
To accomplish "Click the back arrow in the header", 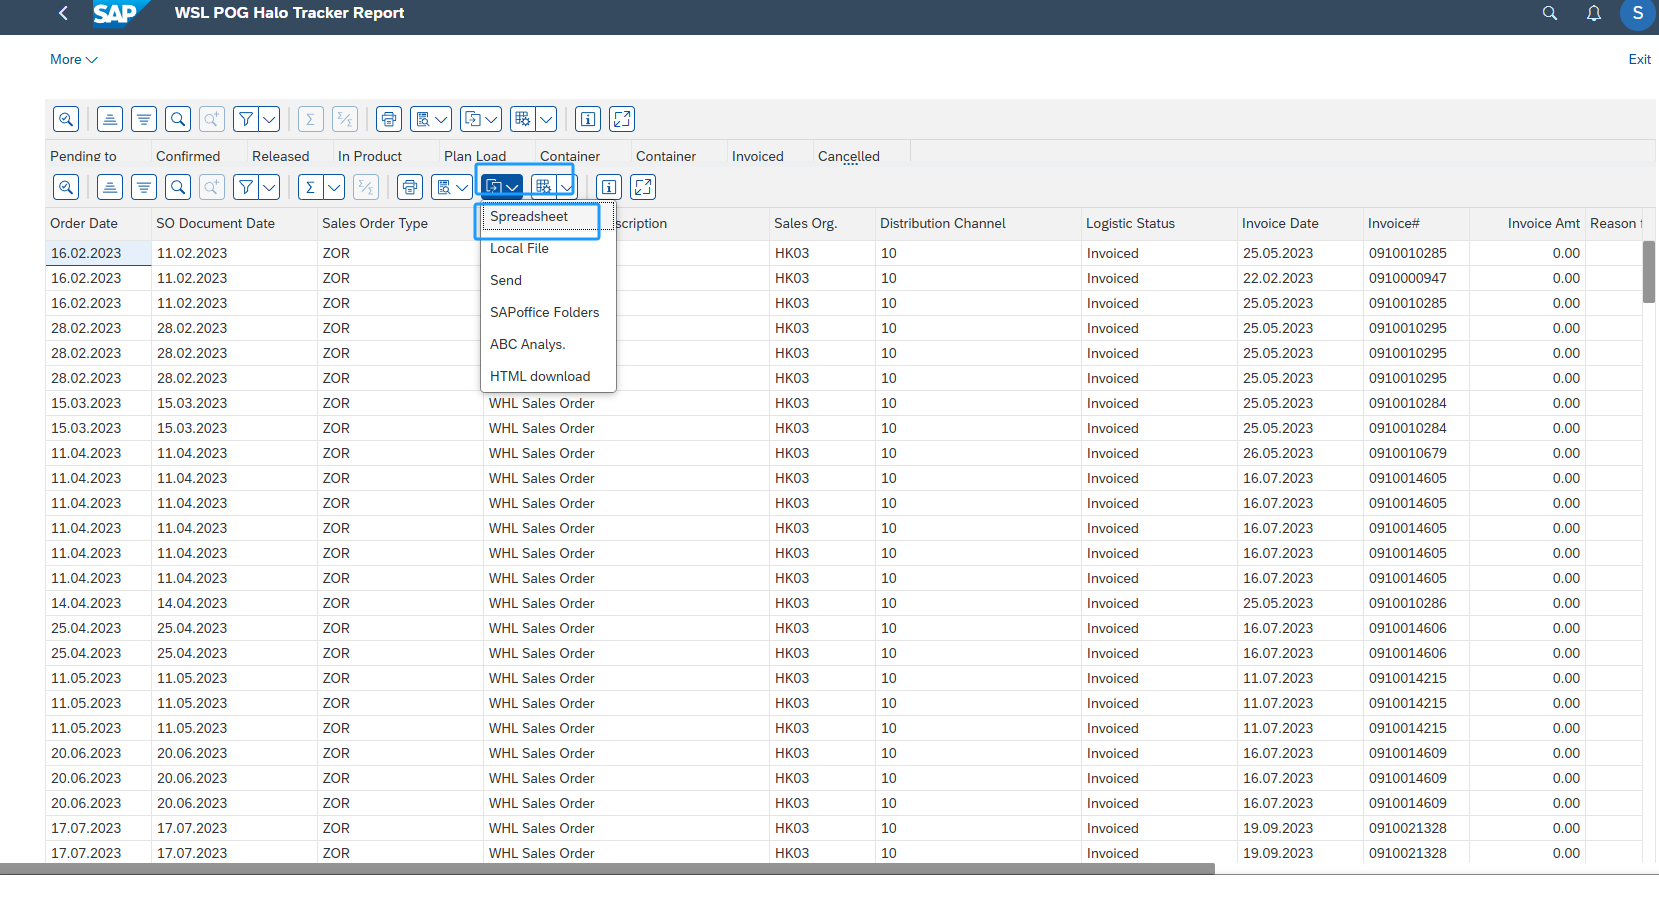I will click(64, 13).
